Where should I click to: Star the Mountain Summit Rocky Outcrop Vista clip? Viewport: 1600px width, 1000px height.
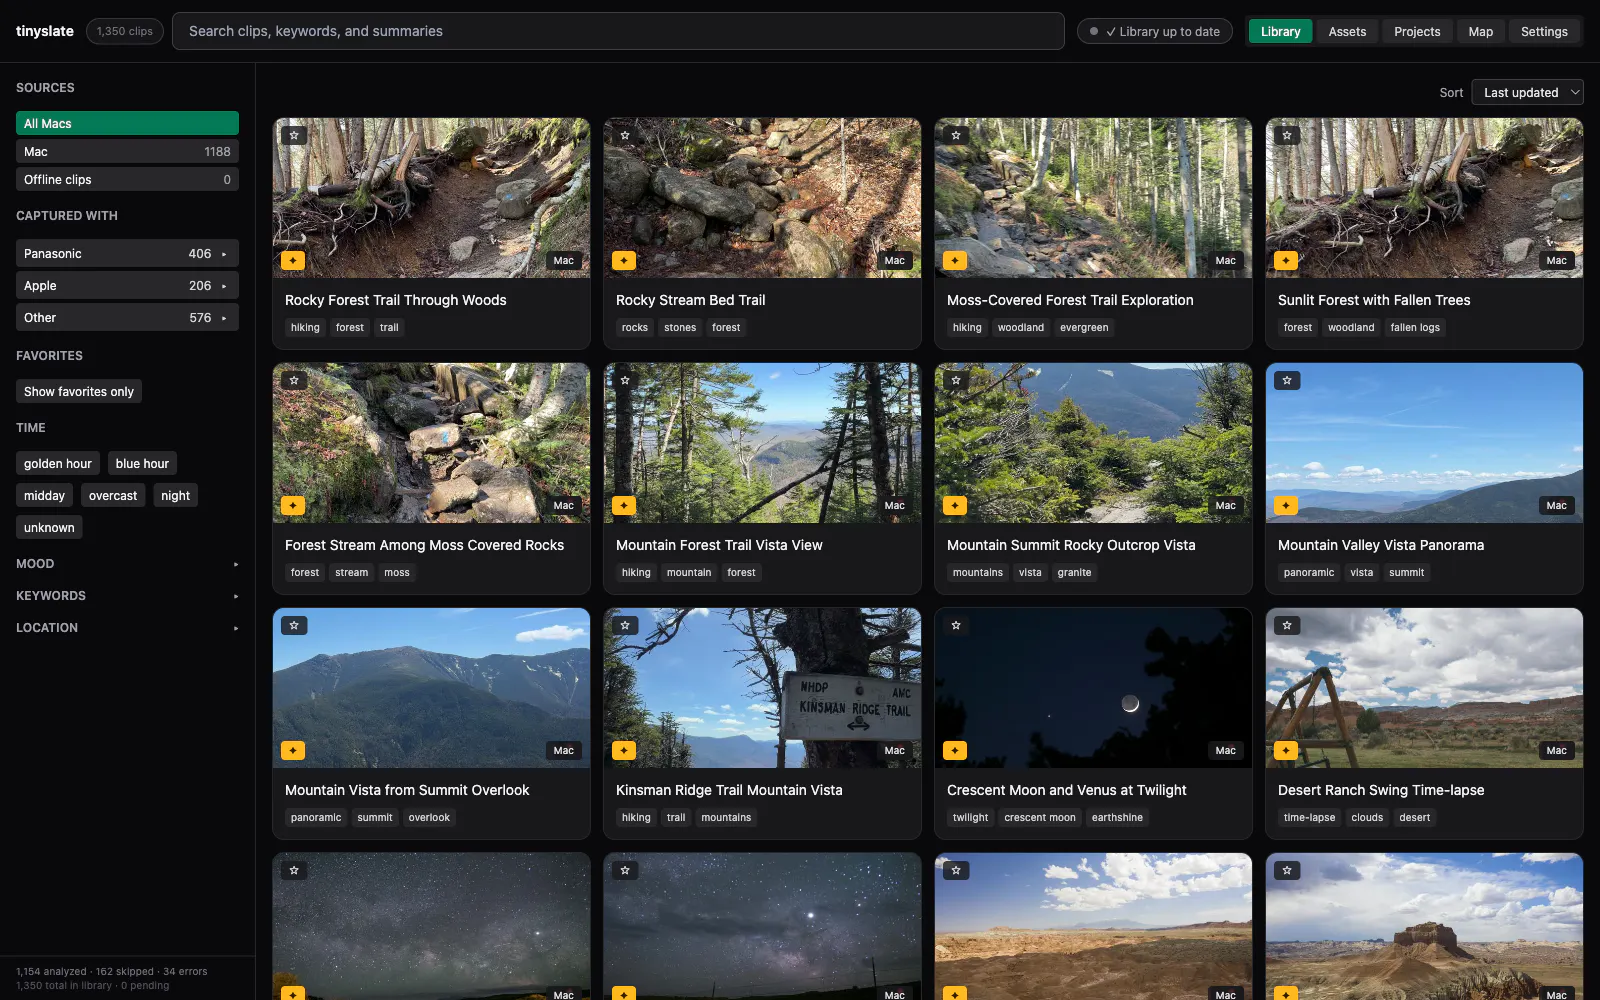pyautogui.click(x=956, y=380)
